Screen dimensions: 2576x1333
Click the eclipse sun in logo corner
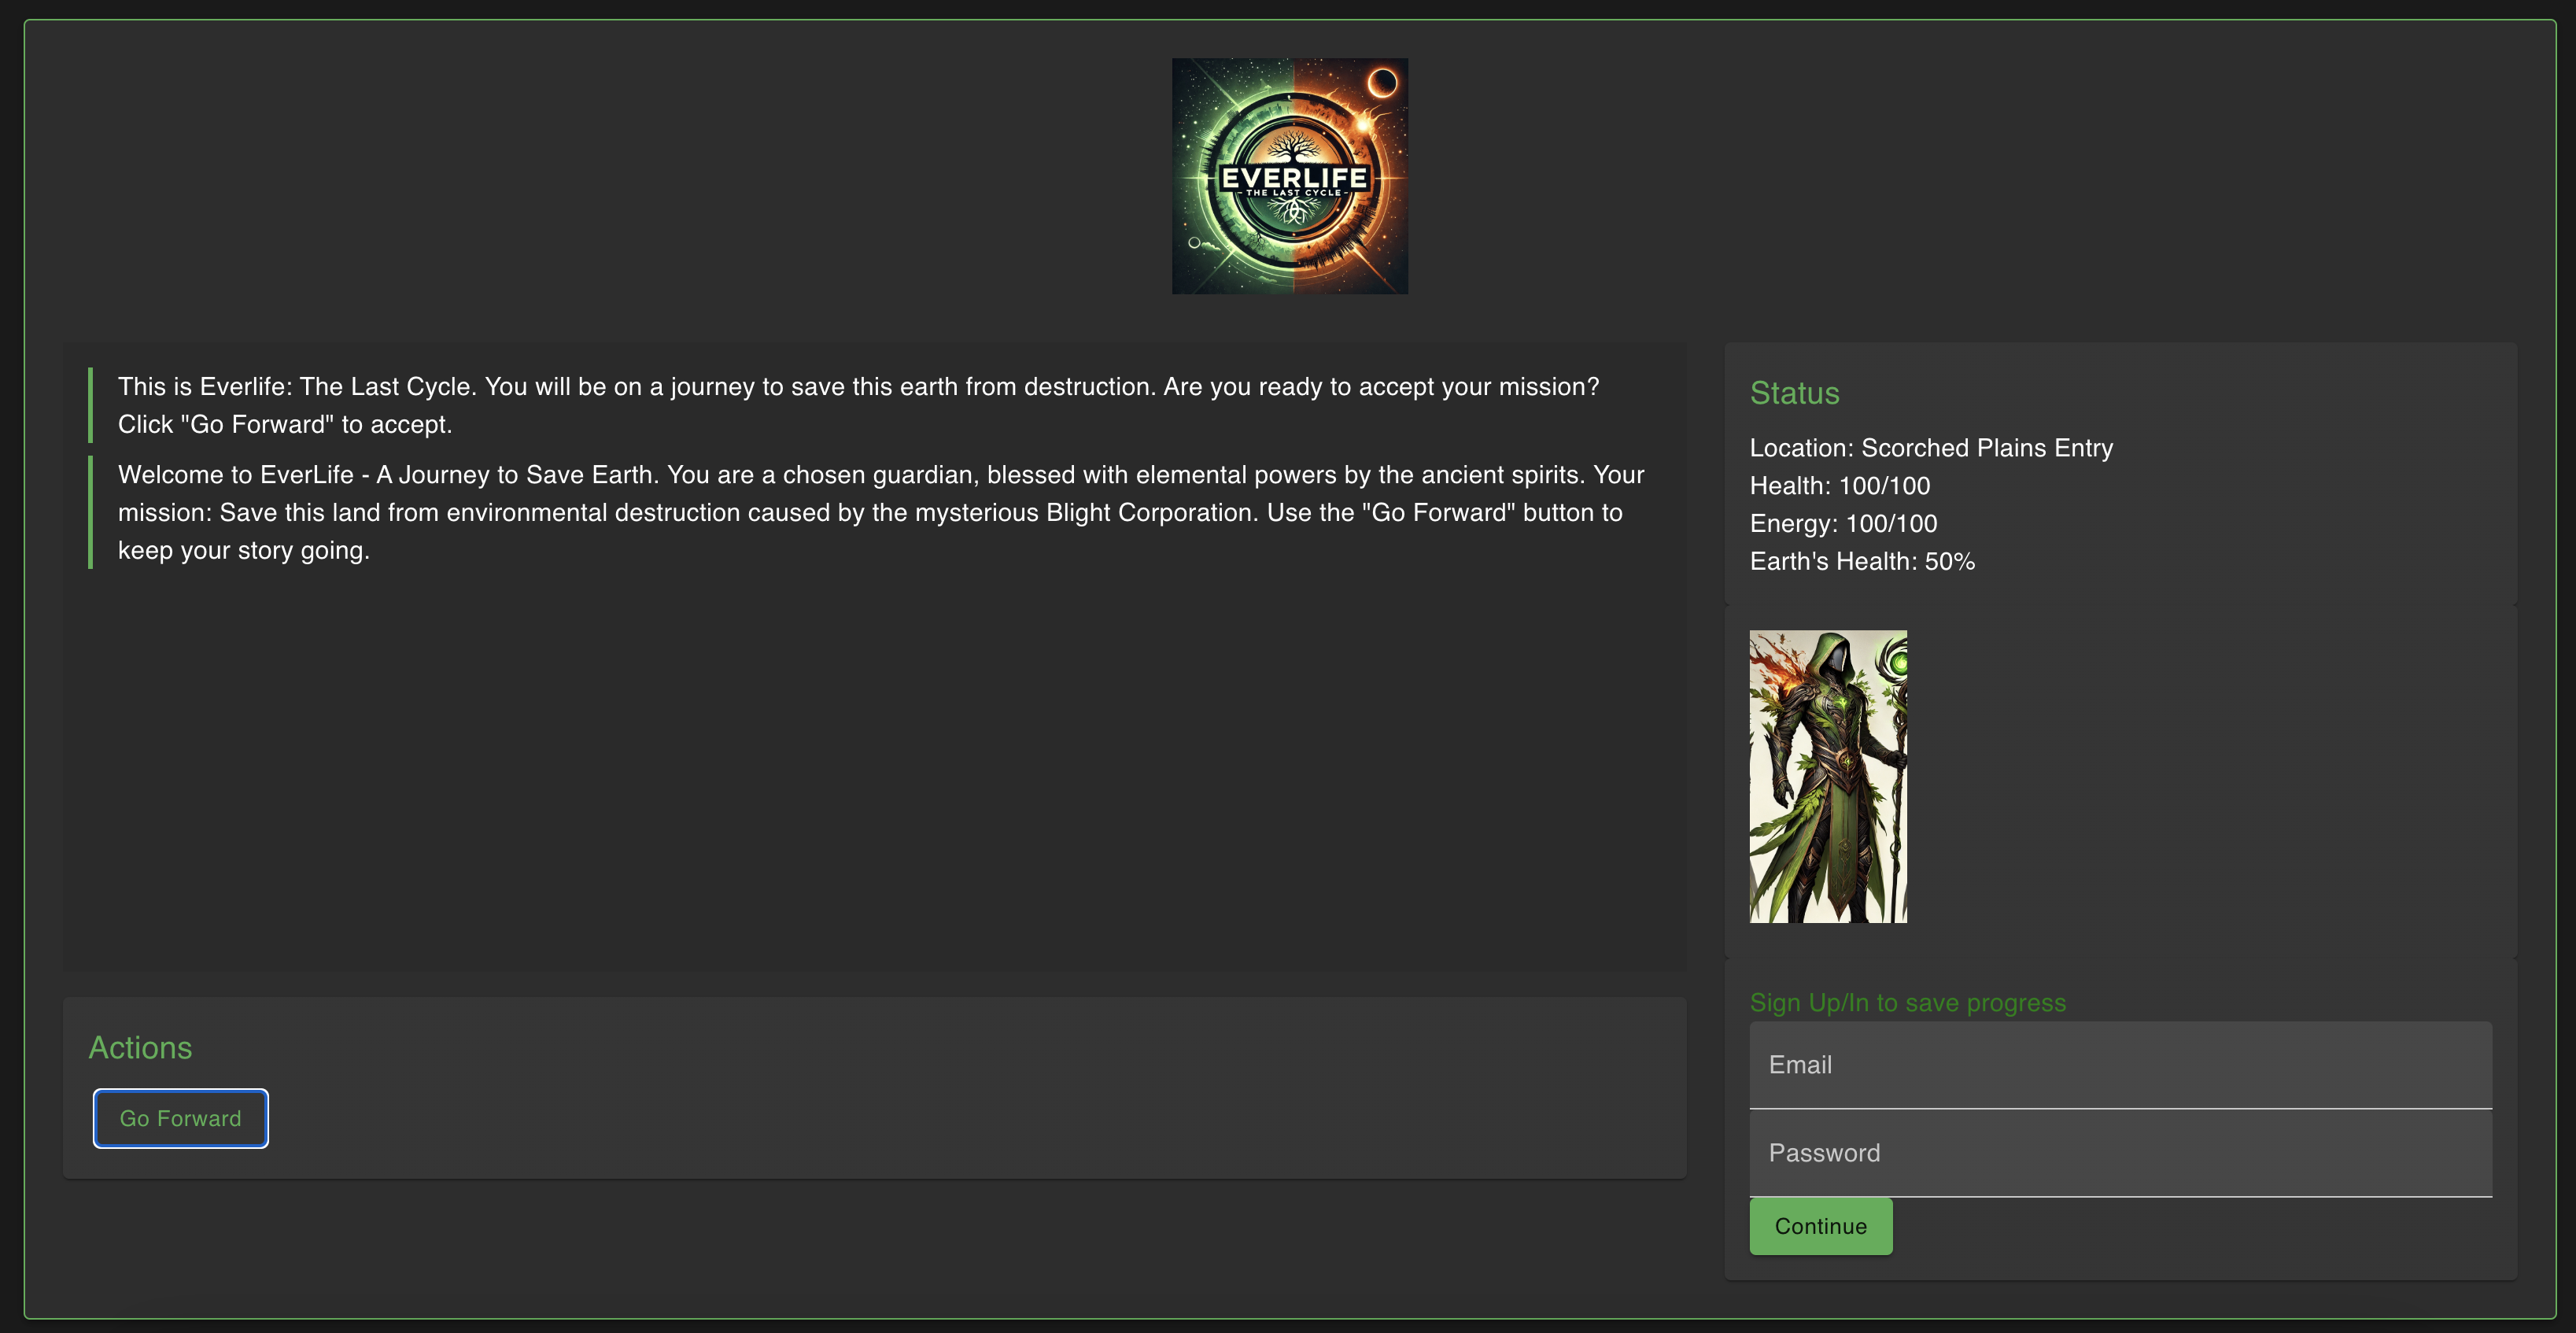point(1382,82)
